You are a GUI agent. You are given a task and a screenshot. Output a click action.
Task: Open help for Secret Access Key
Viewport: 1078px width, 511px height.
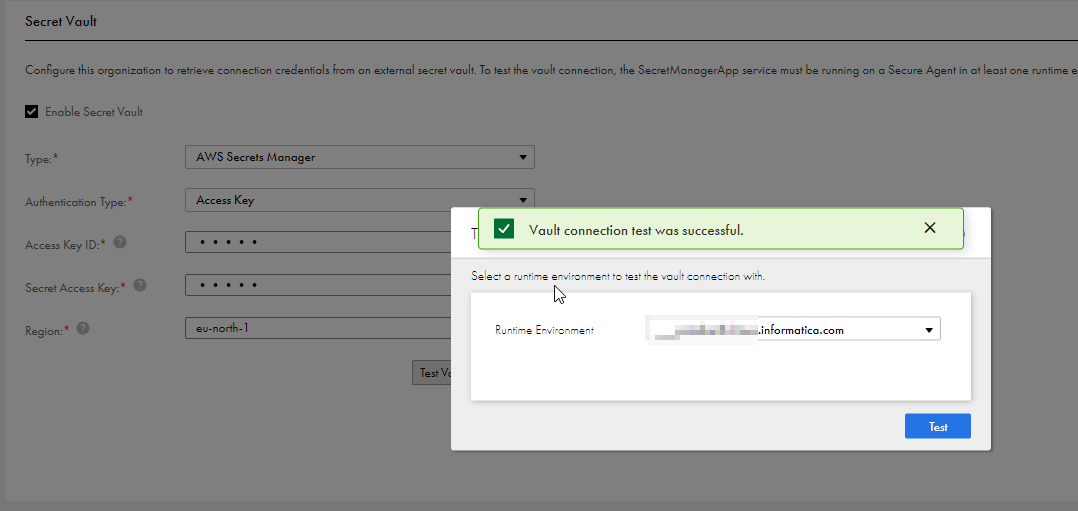click(x=140, y=285)
